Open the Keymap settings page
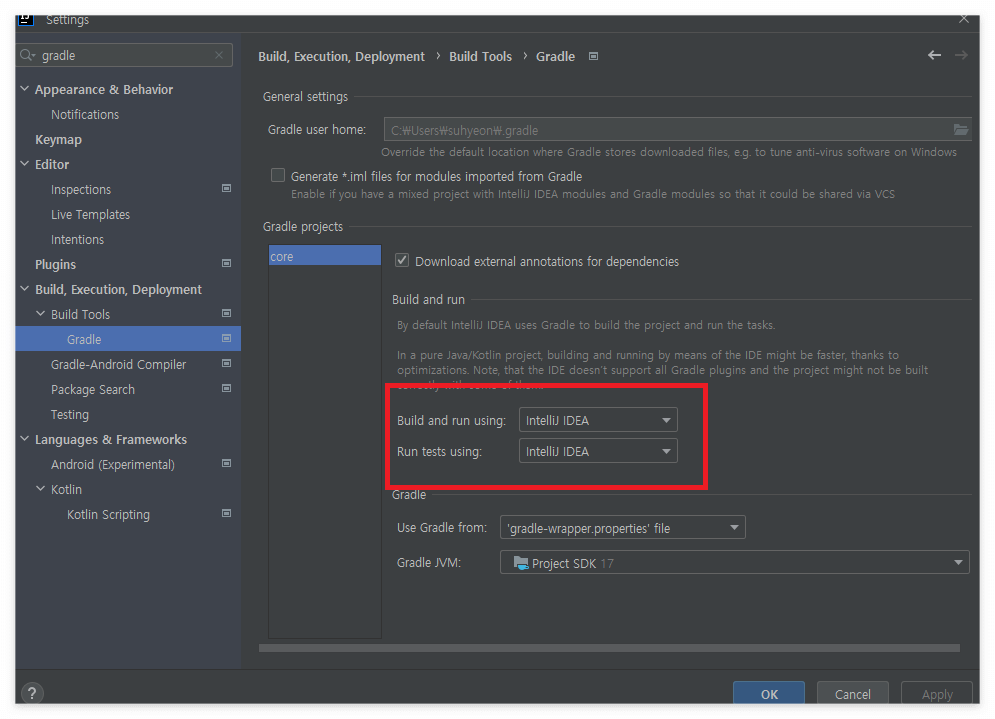995x719 pixels. click(58, 140)
